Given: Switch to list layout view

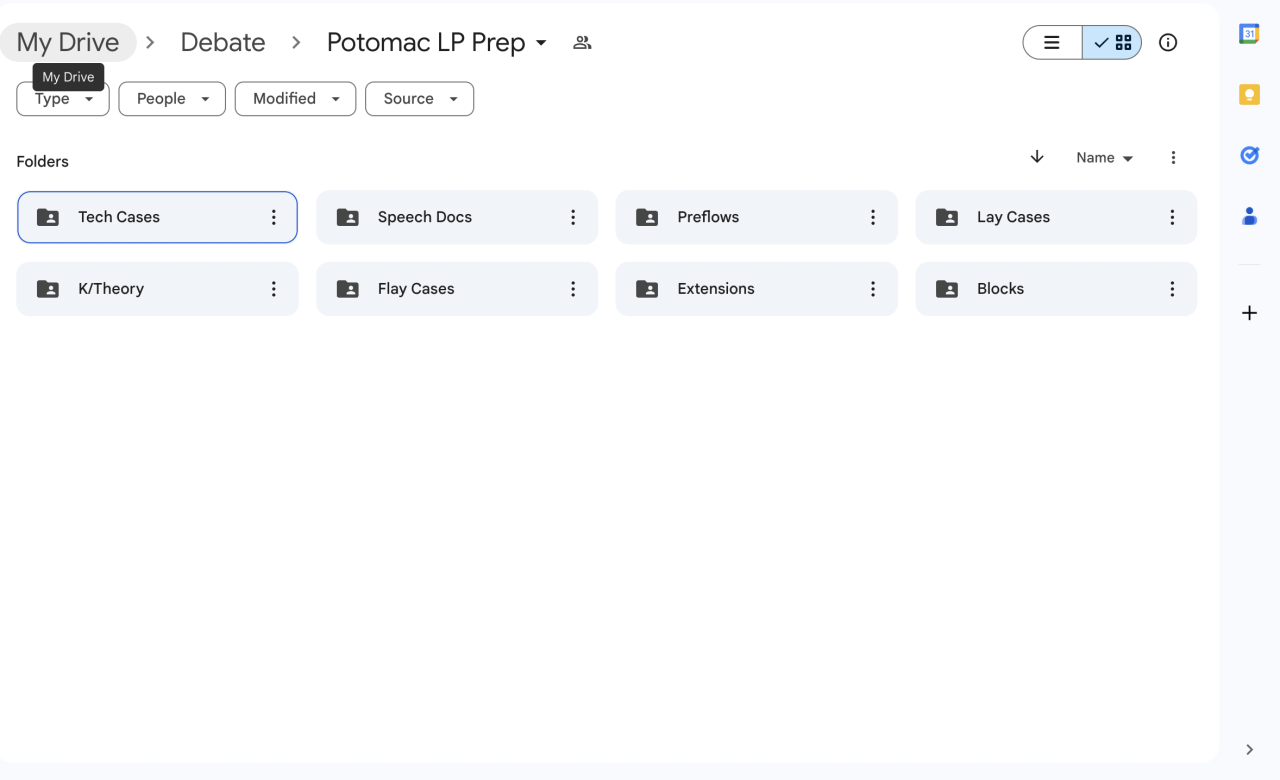Looking at the screenshot, I should (x=1052, y=43).
